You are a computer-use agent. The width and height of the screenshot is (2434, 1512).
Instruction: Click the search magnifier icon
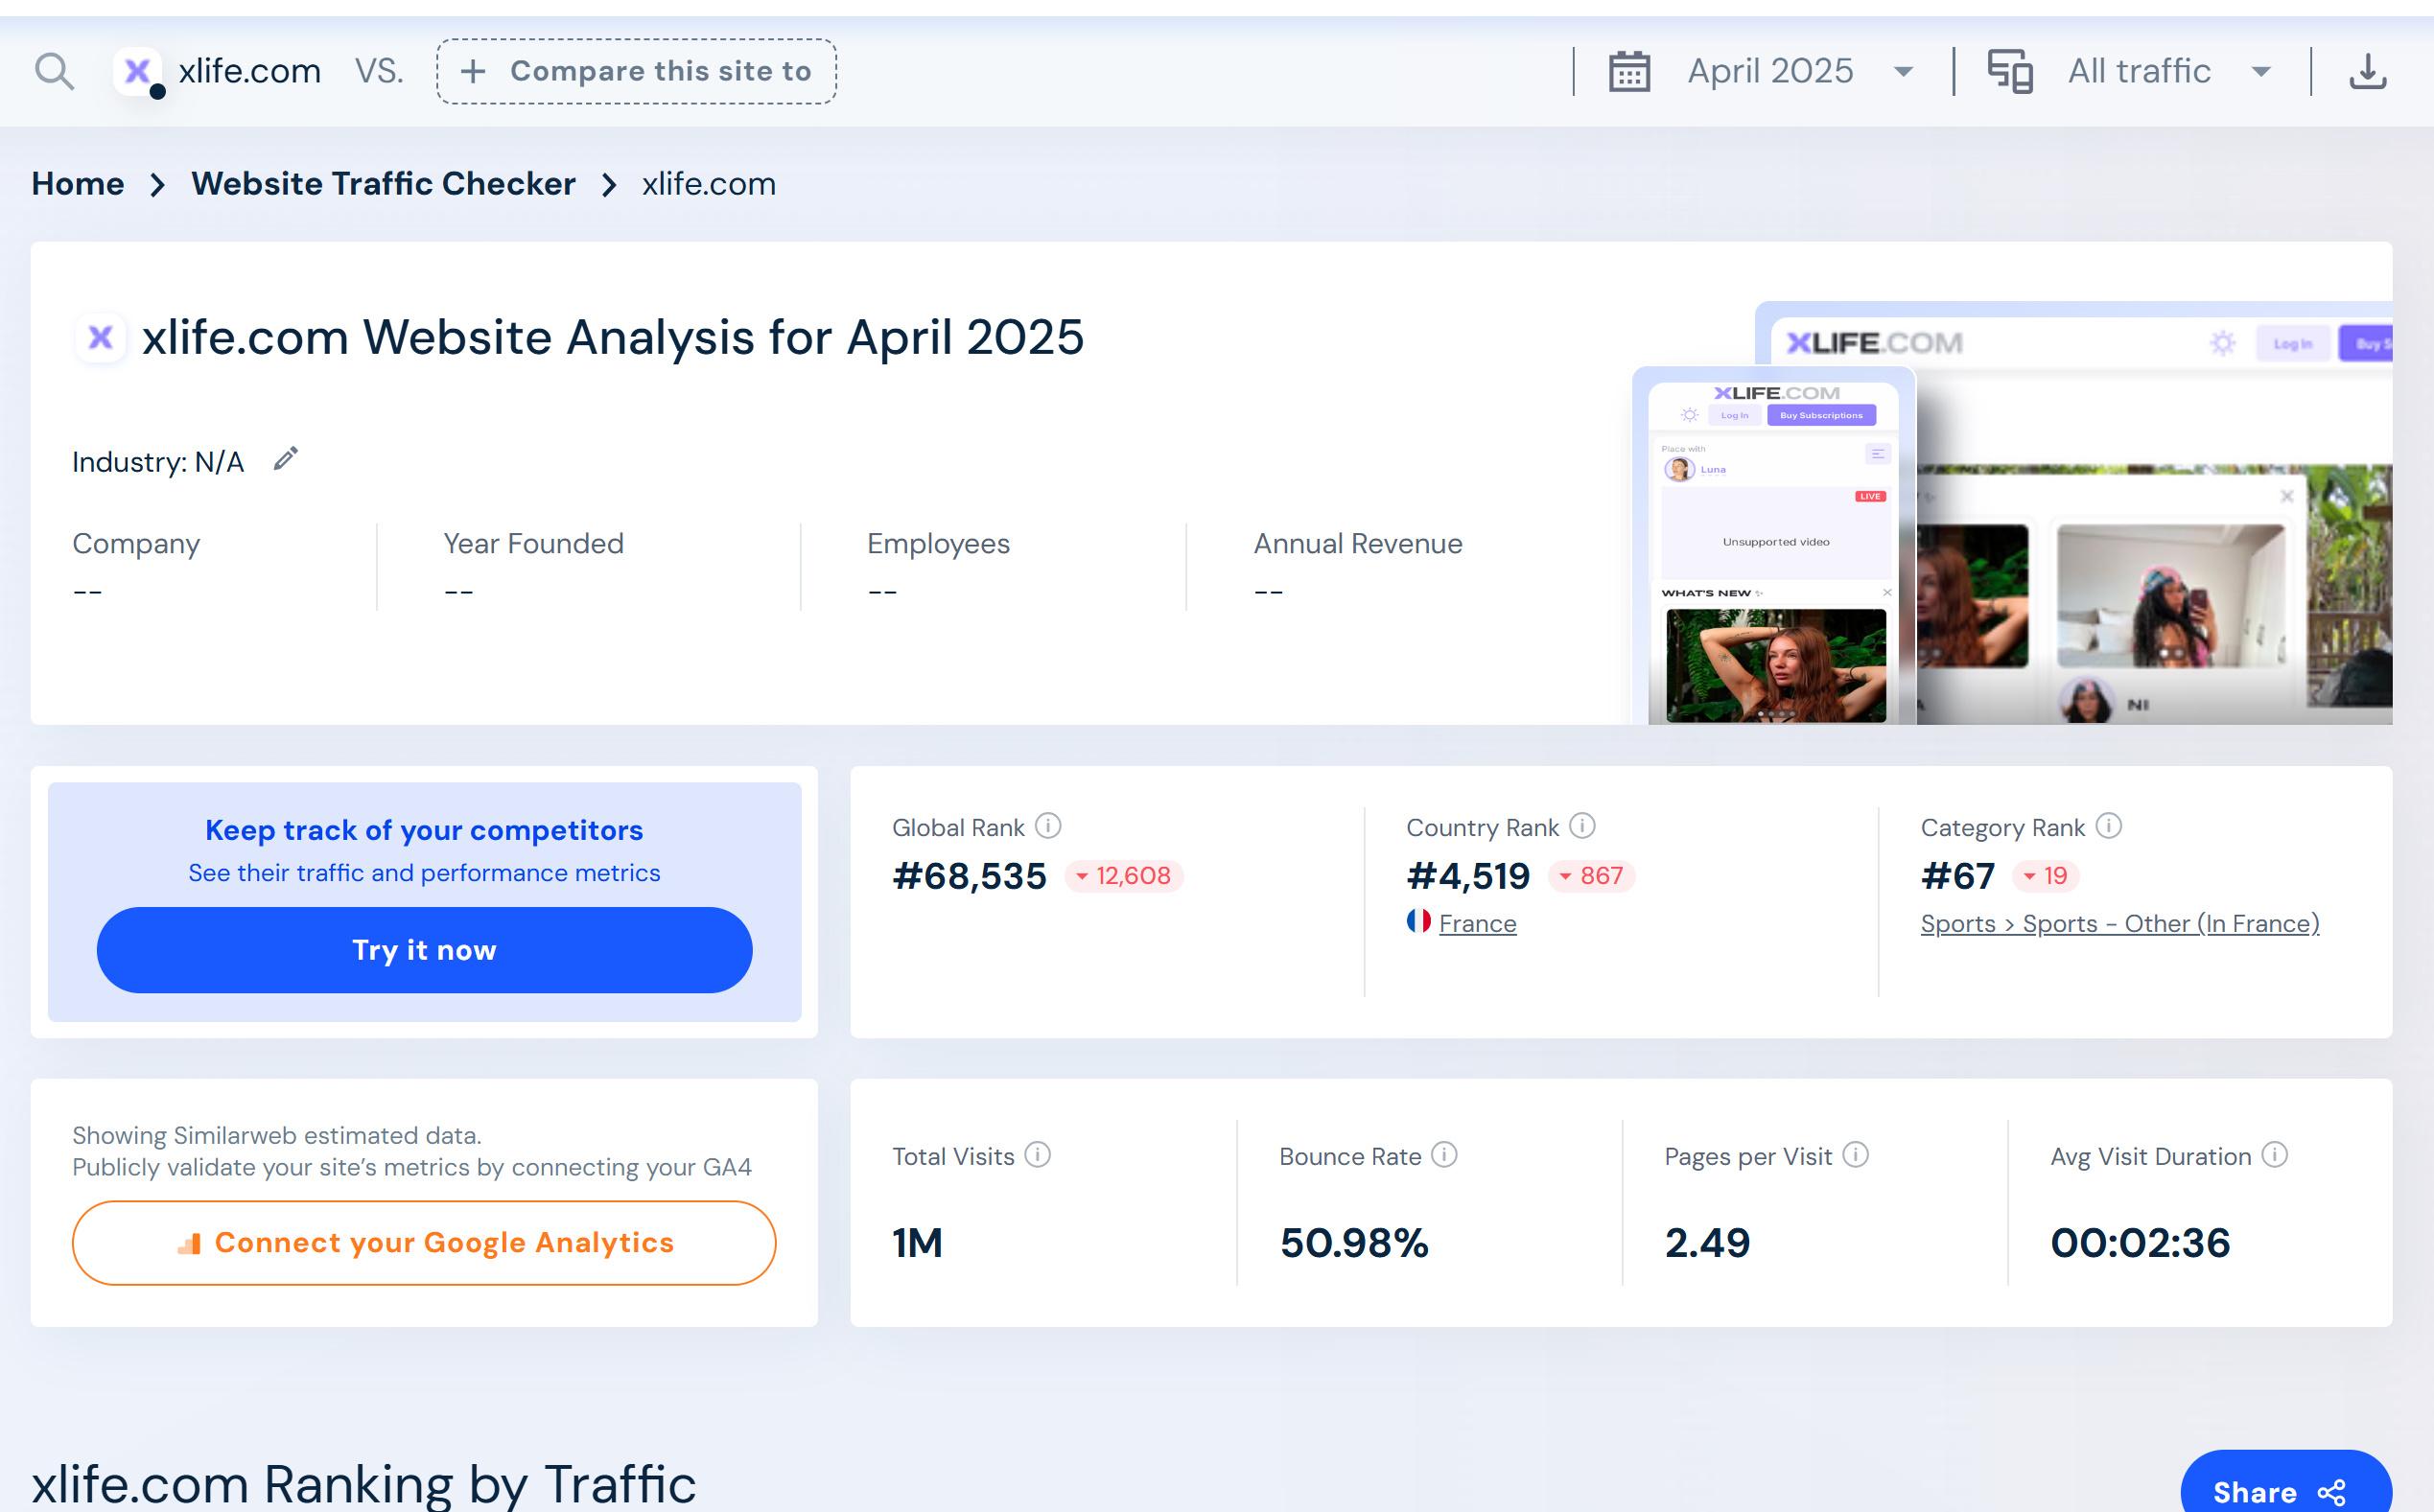[x=54, y=71]
